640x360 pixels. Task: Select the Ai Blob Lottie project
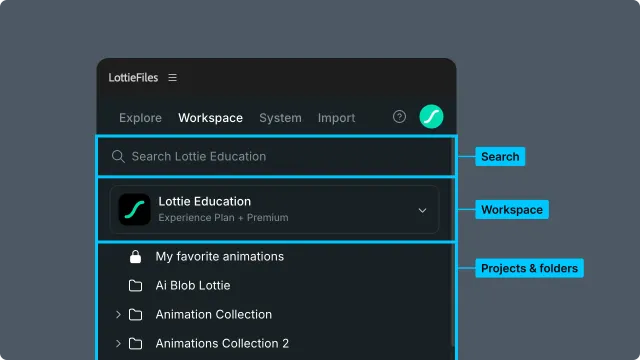click(193, 286)
